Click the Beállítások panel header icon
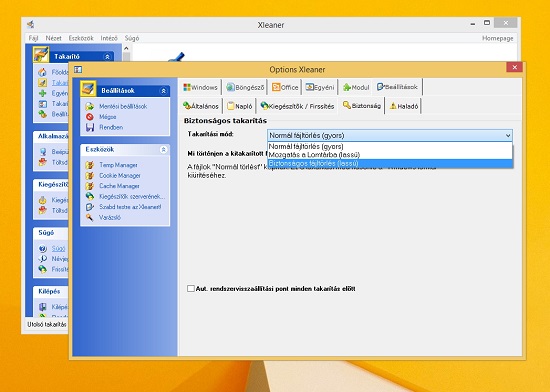Image resolution: width=550 pixels, height=392 pixels. pyautogui.click(x=88, y=88)
